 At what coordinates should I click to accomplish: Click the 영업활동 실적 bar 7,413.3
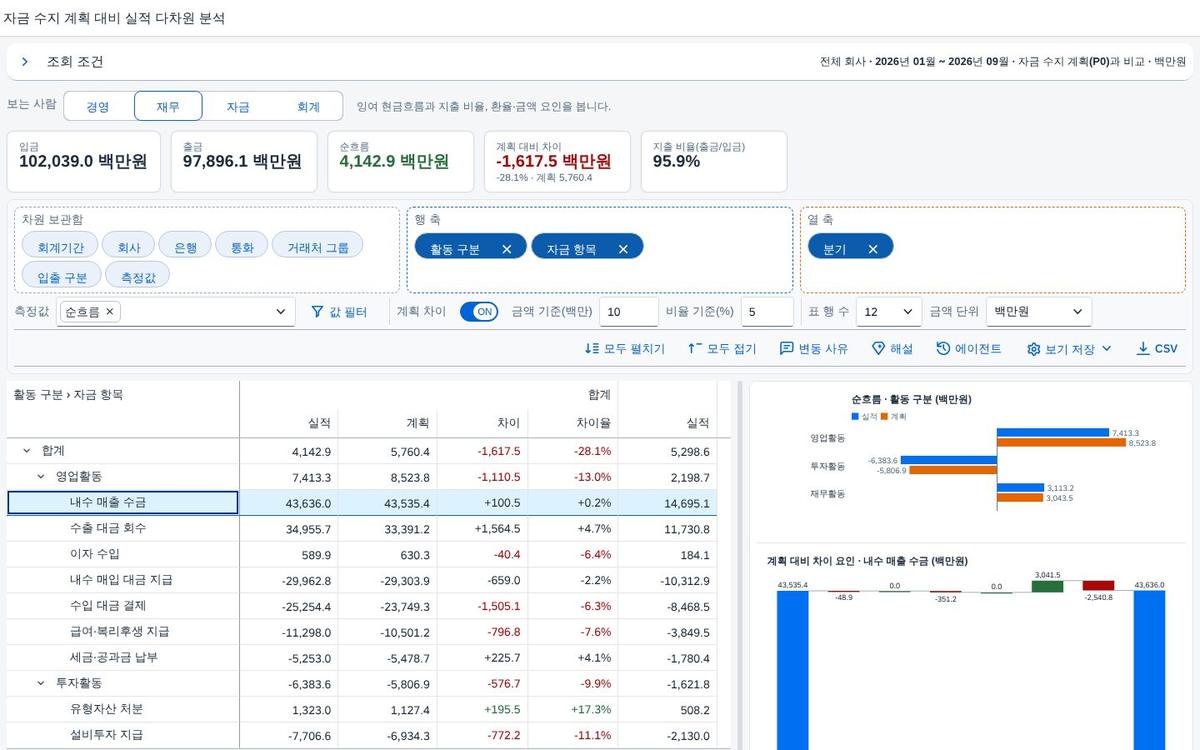[1053, 433]
